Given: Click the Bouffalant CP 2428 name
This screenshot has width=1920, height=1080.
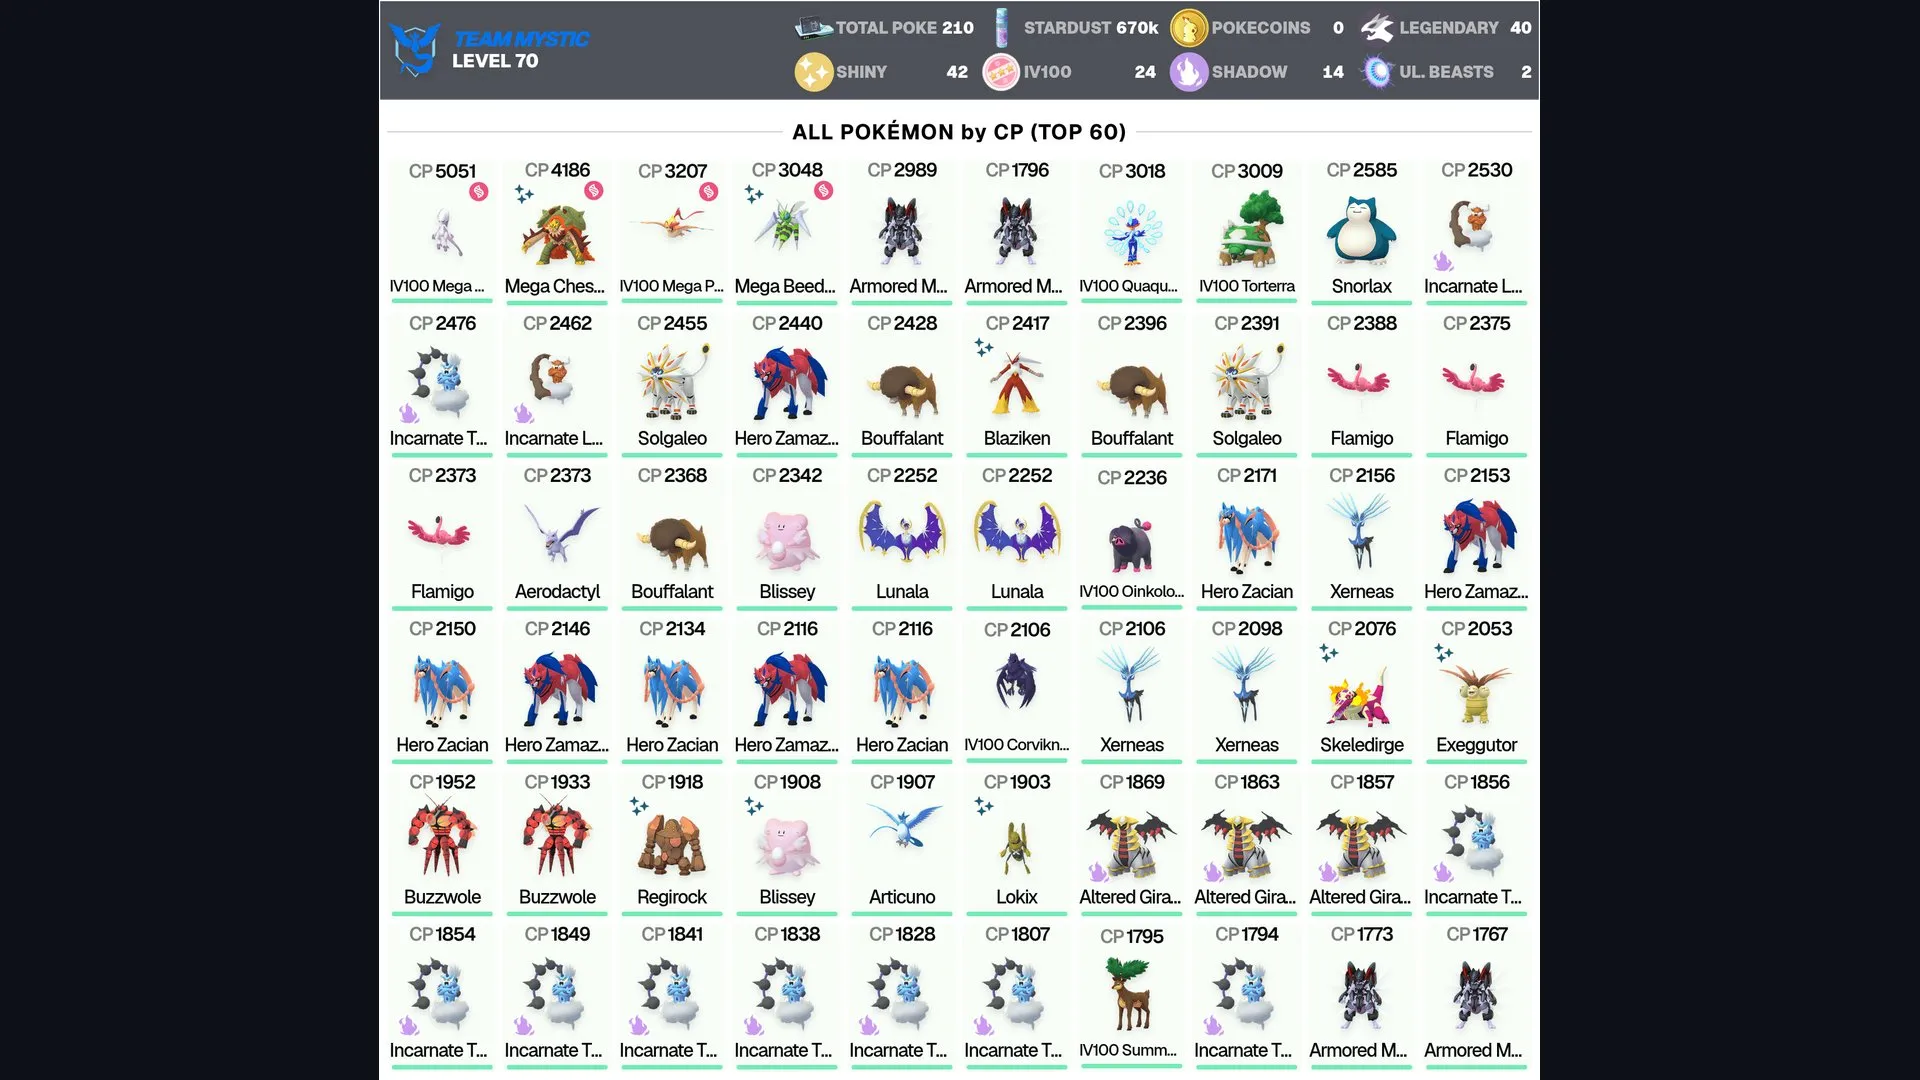Looking at the screenshot, I should pyautogui.click(x=902, y=438).
